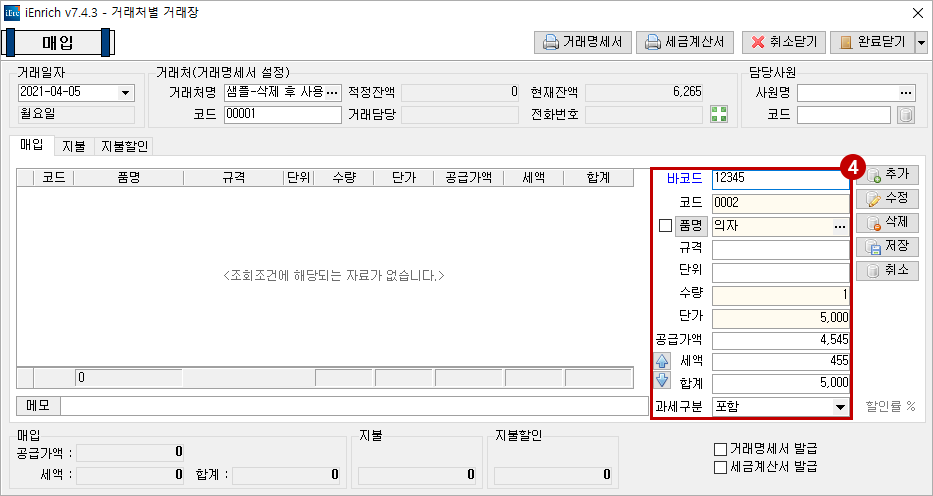Click the 취소 button

[x=887, y=271]
